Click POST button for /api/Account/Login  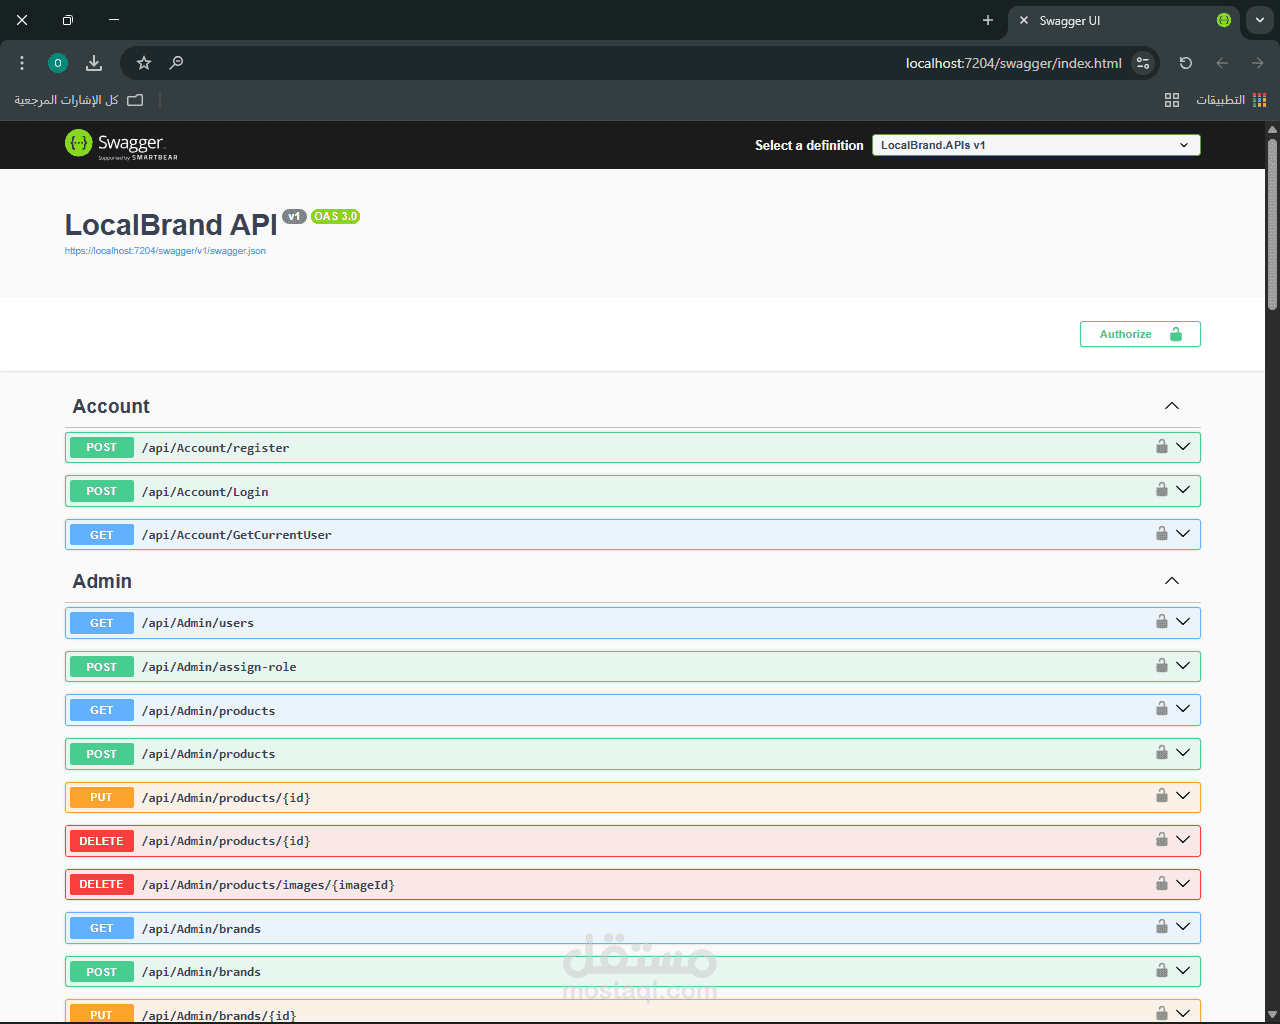coord(101,491)
